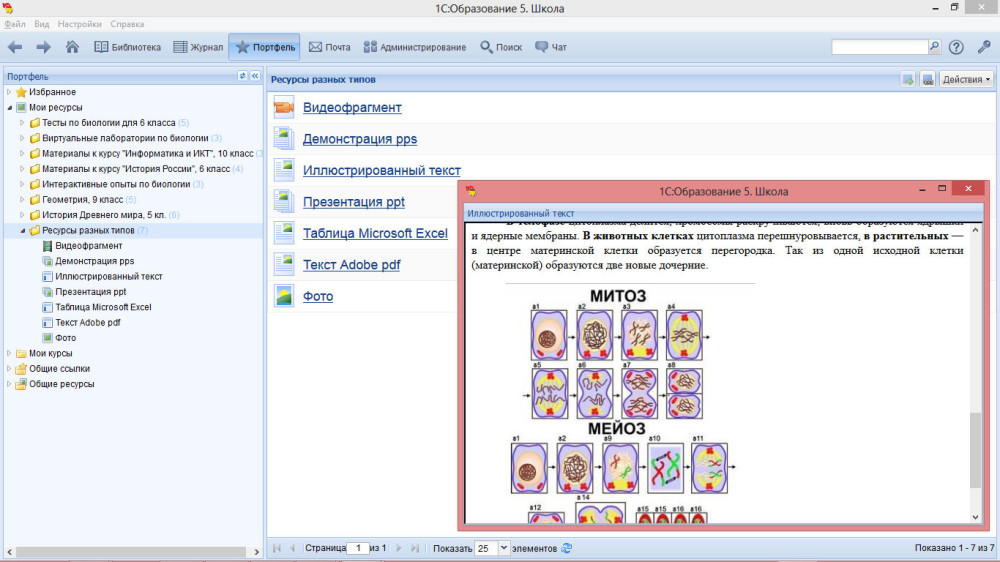1000x562 pixels.
Task: Open the Настройки menu
Action: (79, 24)
